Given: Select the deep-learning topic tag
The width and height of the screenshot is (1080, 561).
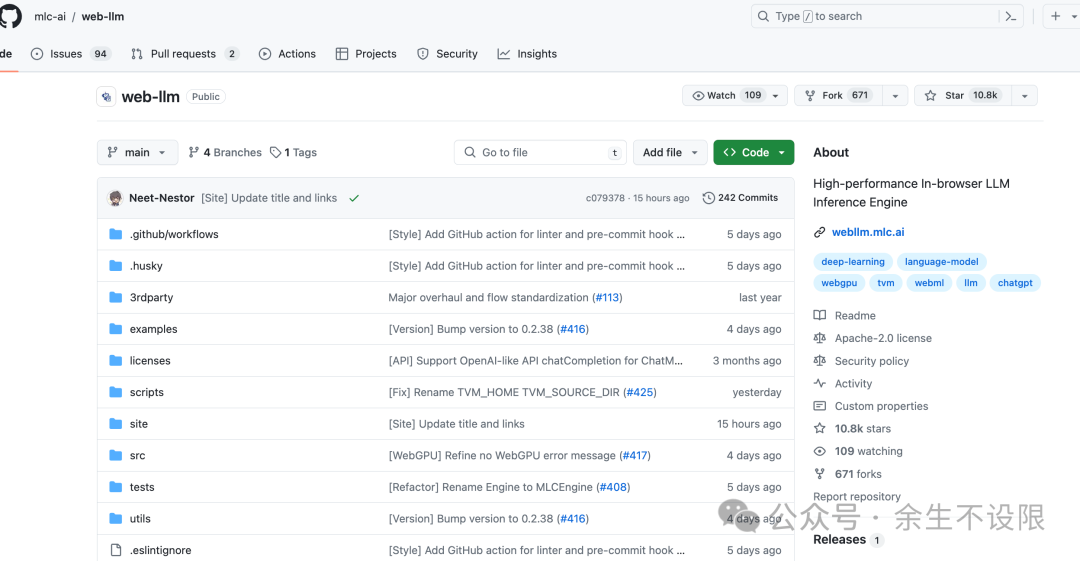Looking at the screenshot, I should pos(853,262).
